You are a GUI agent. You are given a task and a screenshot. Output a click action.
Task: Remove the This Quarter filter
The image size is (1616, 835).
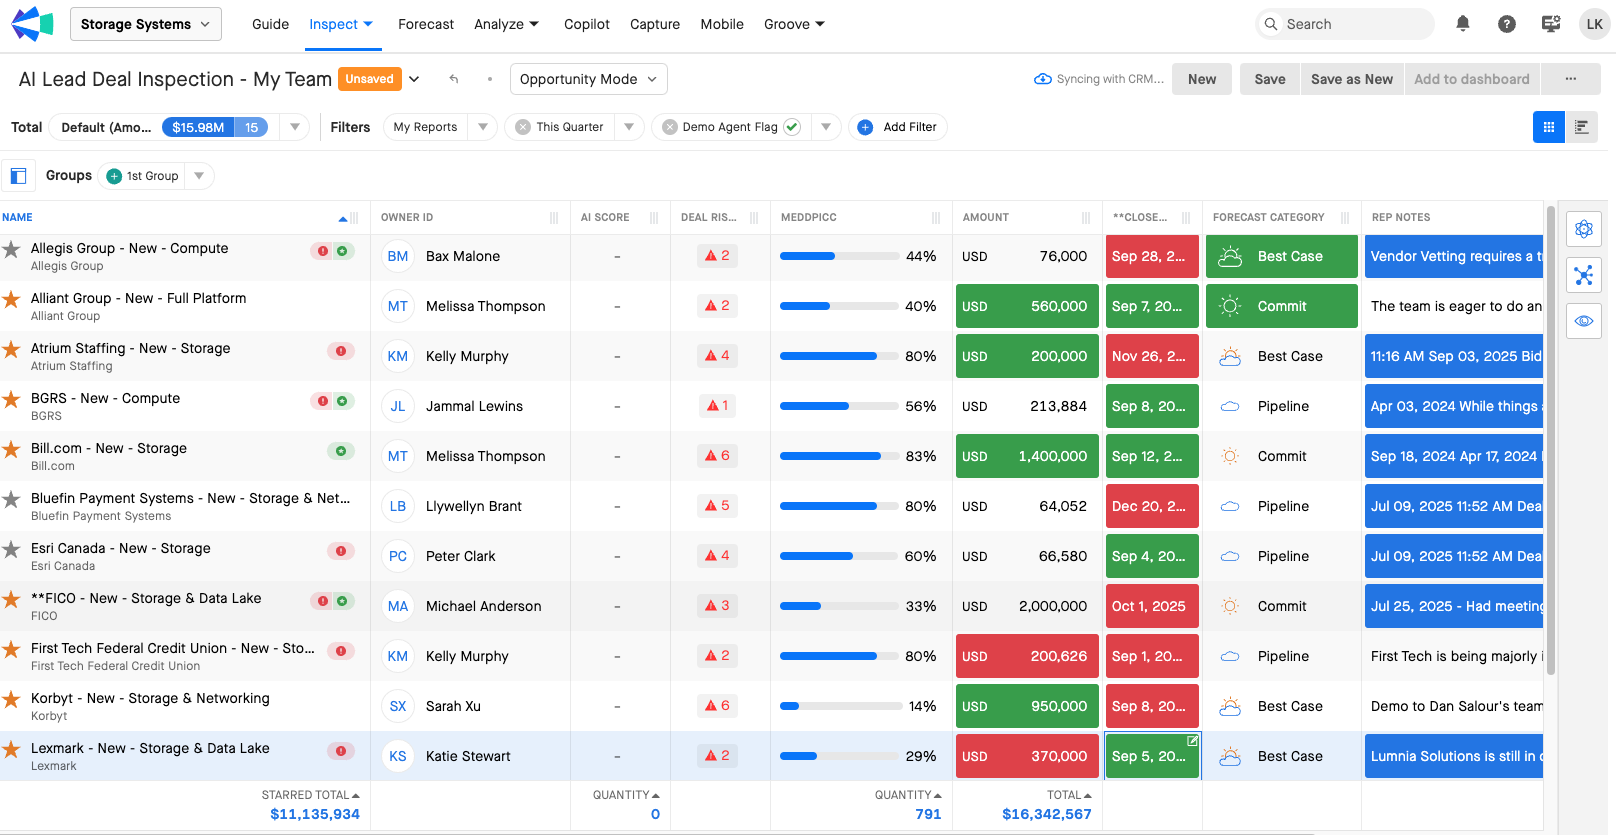(x=523, y=127)
